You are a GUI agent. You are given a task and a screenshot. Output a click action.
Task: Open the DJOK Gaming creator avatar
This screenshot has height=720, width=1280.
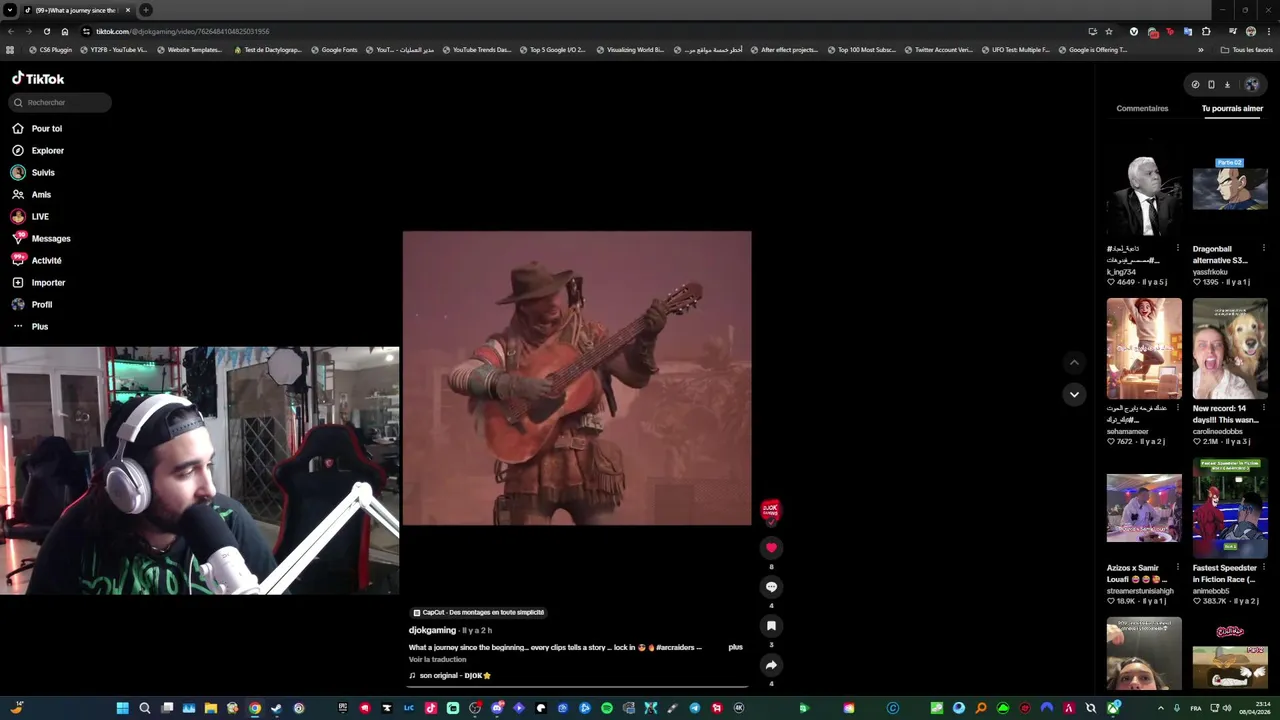coord(770,510)
